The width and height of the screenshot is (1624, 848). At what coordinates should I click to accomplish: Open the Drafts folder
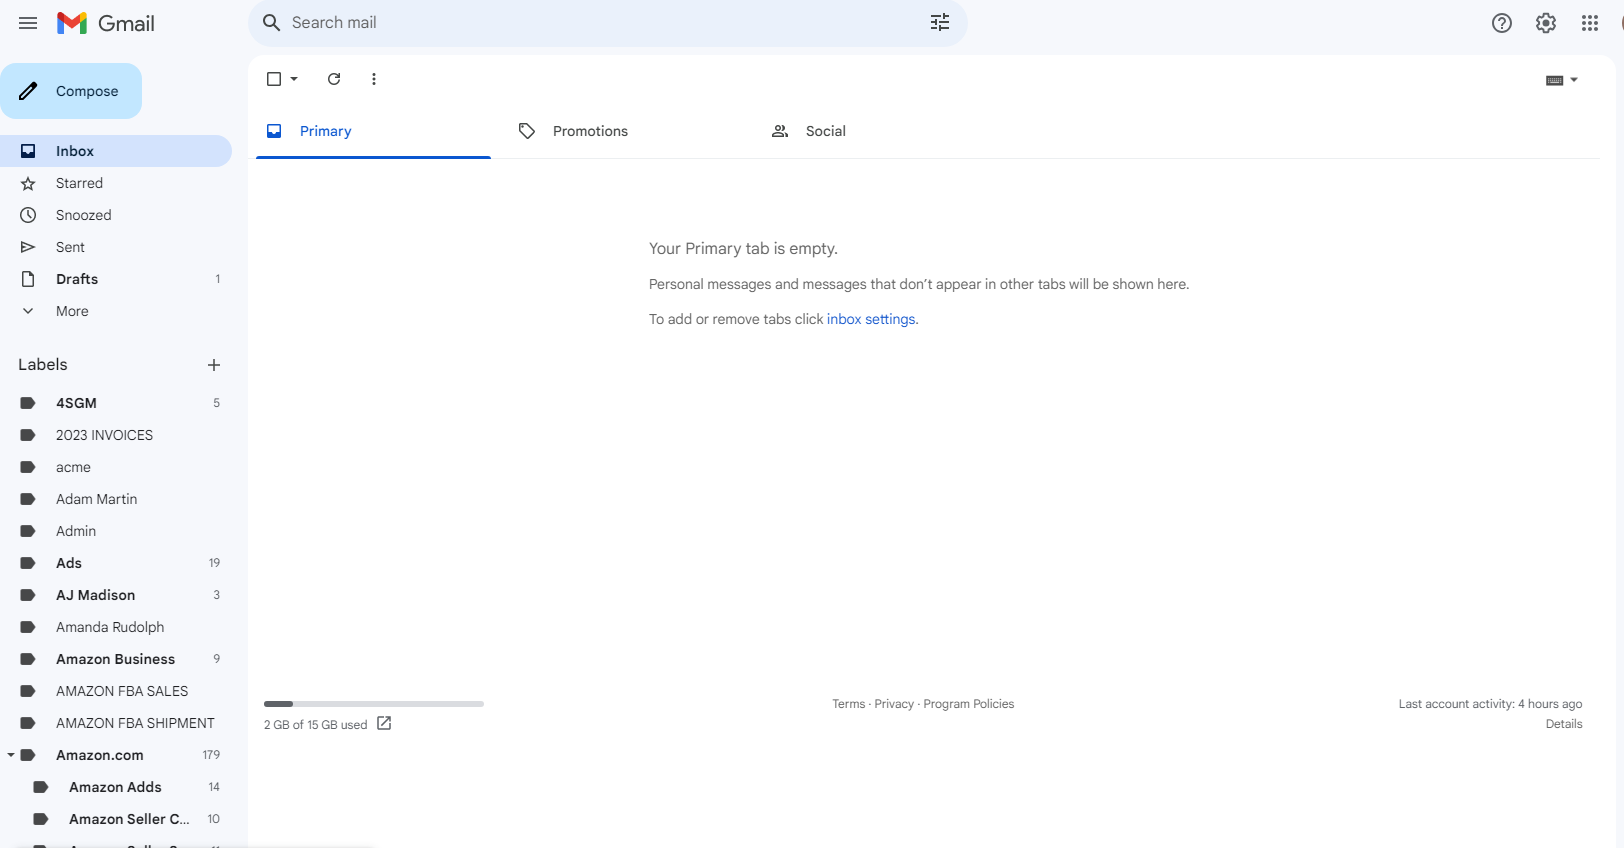point(116,279)
